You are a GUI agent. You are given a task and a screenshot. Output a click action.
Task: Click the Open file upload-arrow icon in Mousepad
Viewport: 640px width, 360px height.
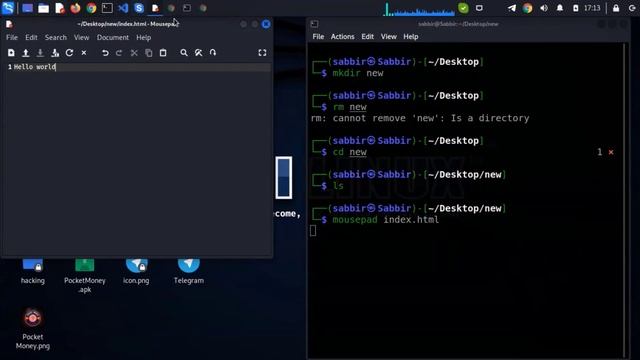(x=26, y=53)
